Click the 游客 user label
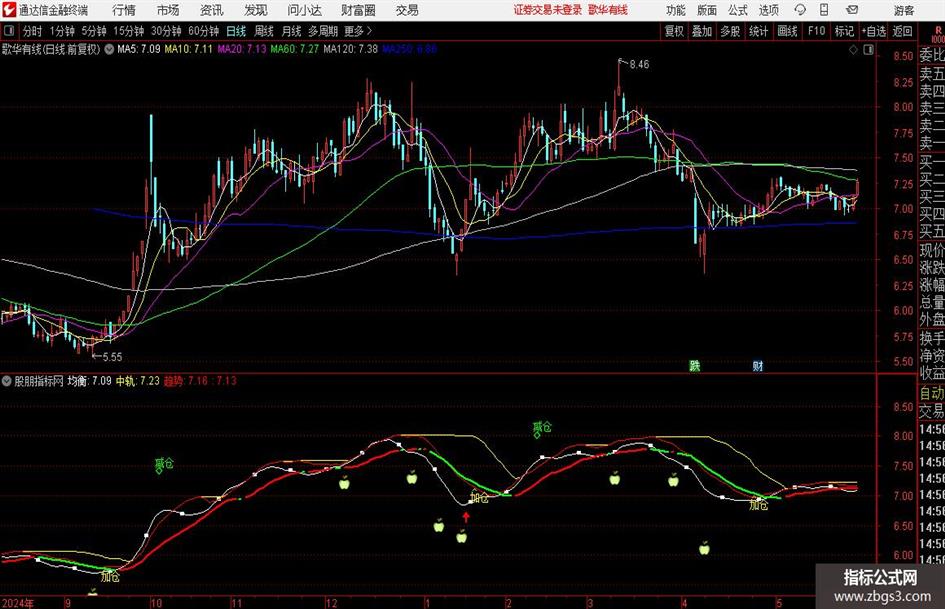 [904, 10]
